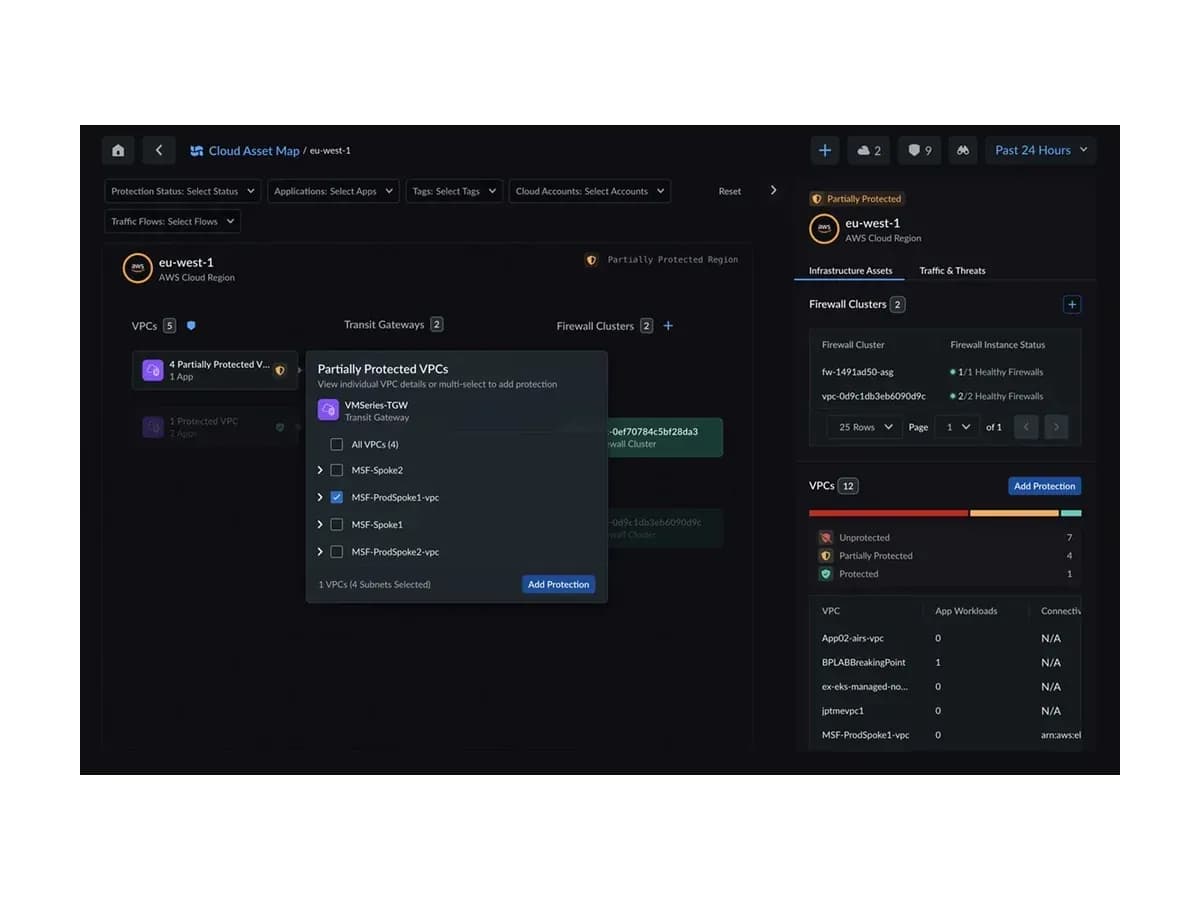Check the All VPCs (4) checkbox

coord(337,444)
